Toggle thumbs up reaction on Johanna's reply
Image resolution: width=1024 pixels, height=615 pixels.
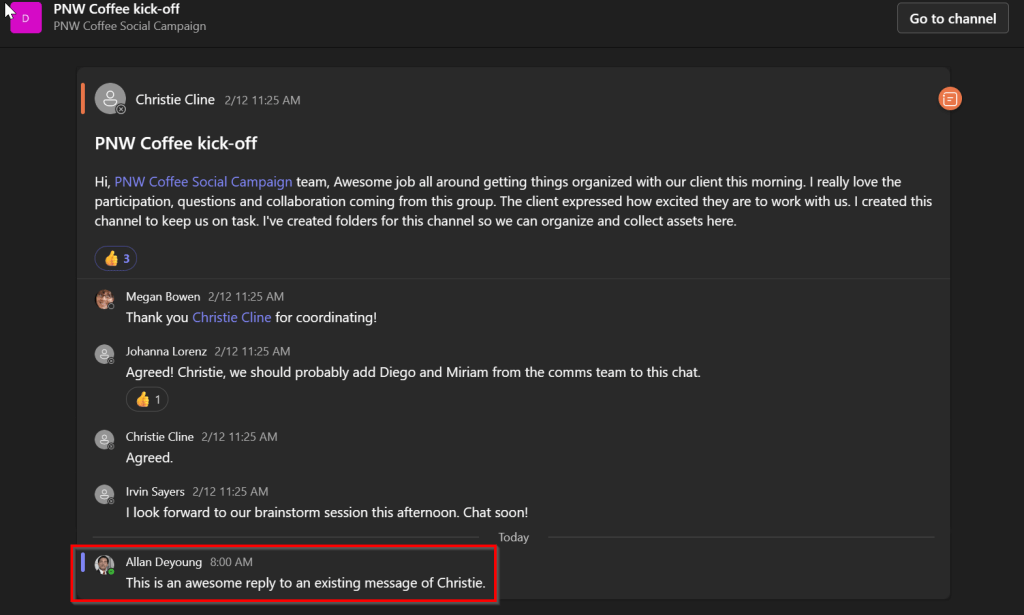pos(147,399)
